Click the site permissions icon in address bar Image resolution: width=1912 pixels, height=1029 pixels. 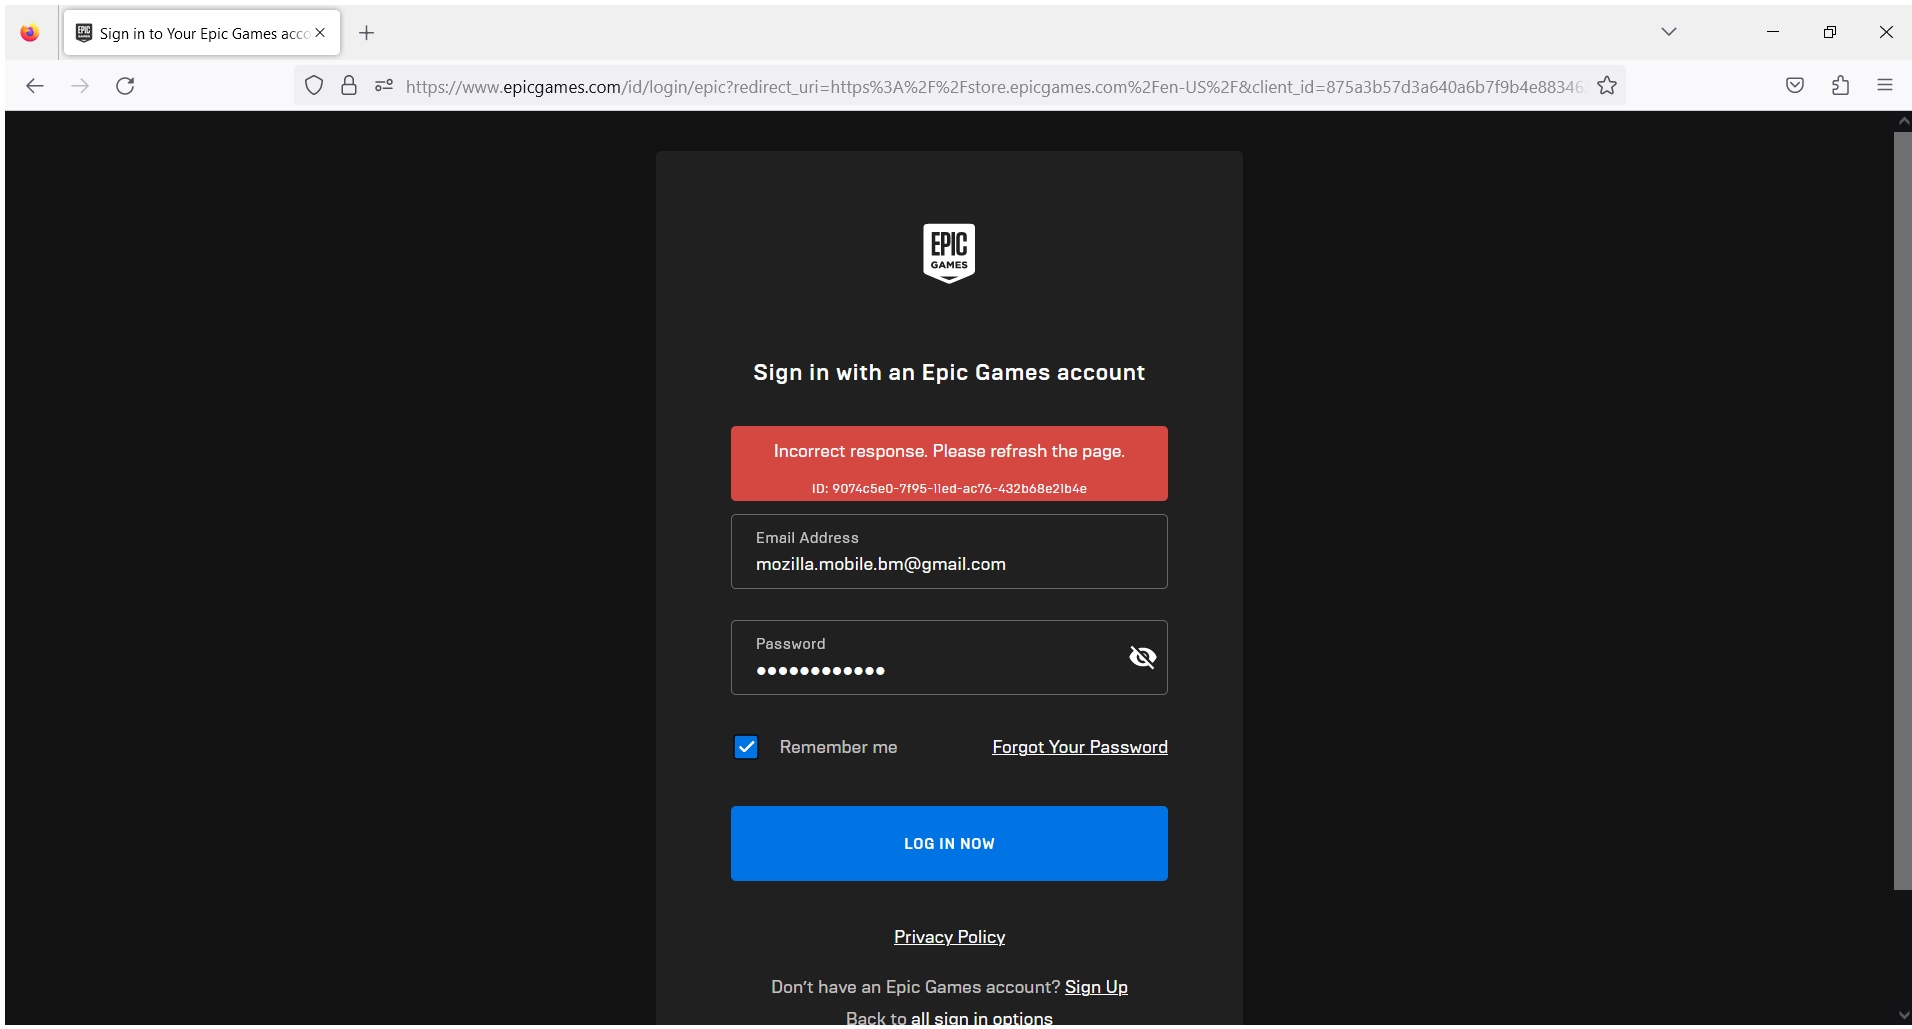pos(383,86)
